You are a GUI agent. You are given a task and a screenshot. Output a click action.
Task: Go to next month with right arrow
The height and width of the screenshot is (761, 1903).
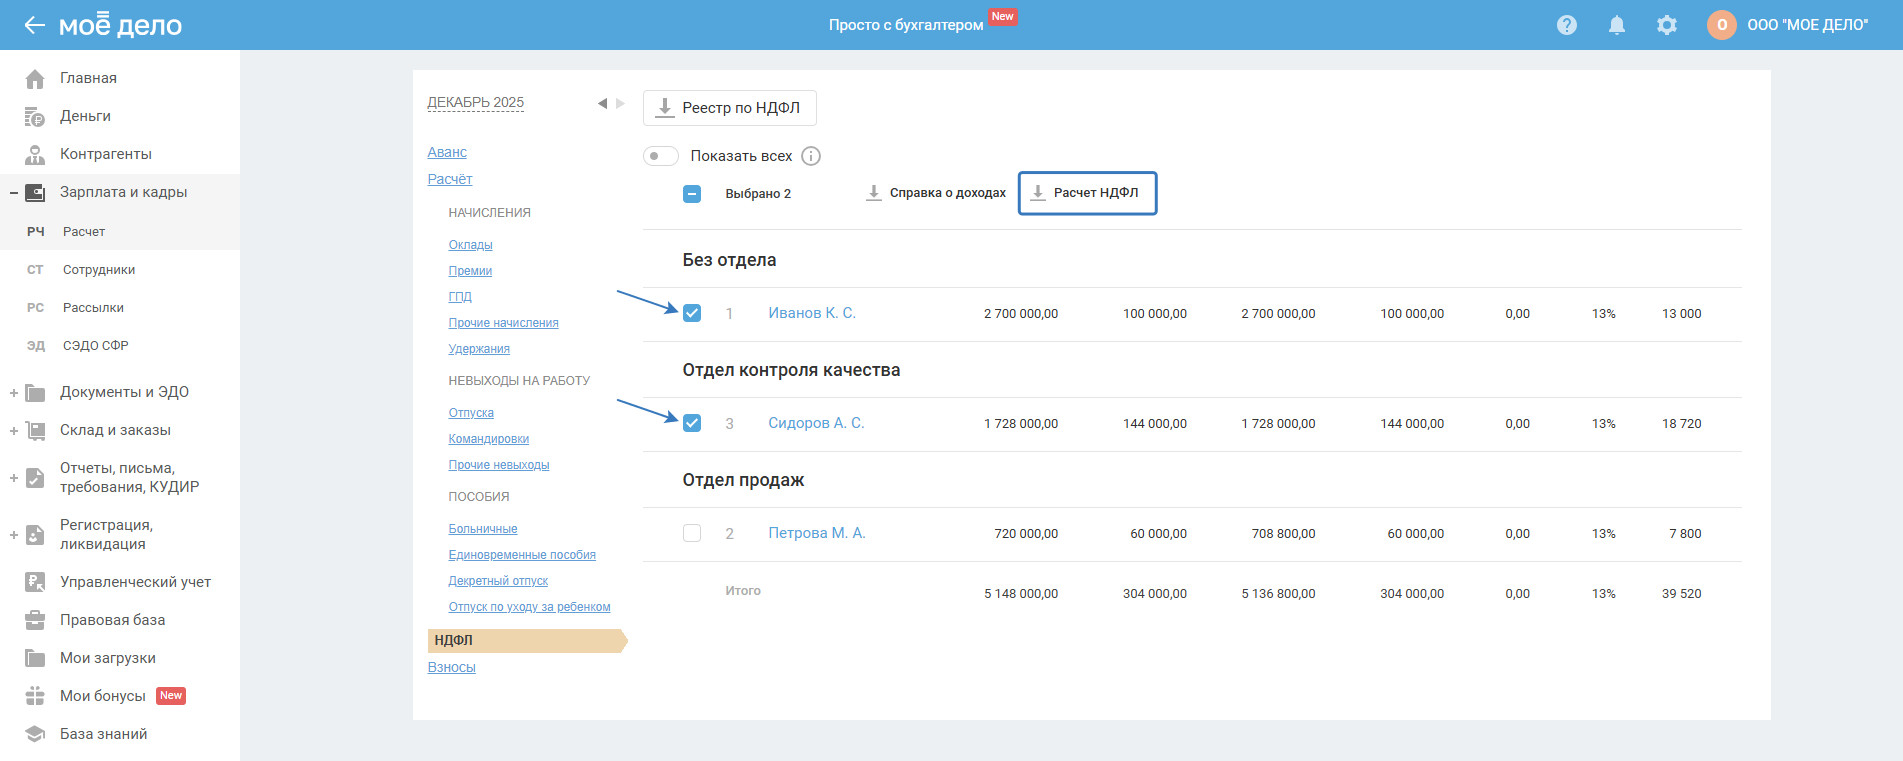(x=620, y=103)
